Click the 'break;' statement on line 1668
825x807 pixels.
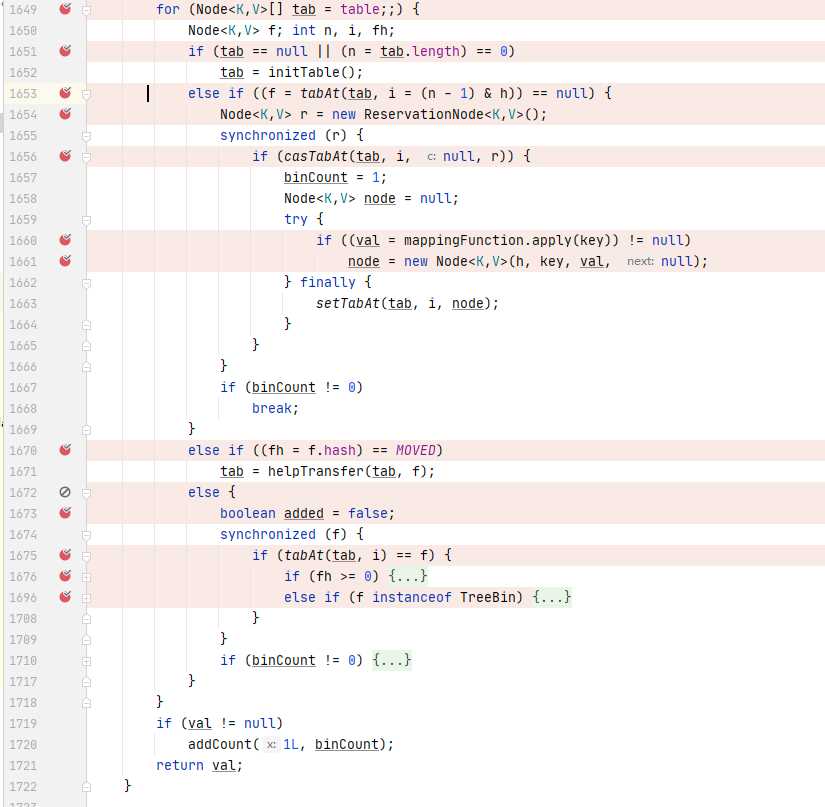[275, 408]
